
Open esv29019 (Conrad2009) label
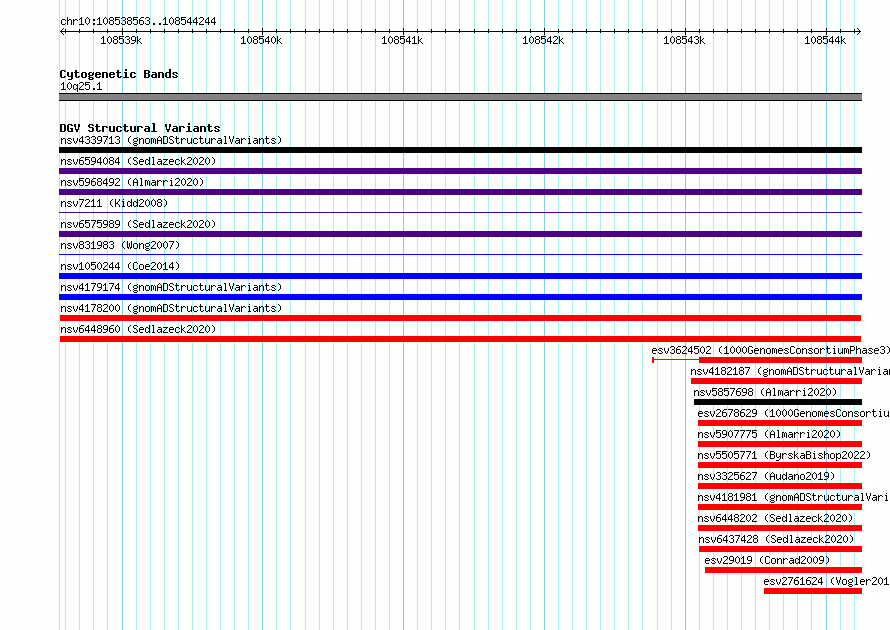click(767, 560)
